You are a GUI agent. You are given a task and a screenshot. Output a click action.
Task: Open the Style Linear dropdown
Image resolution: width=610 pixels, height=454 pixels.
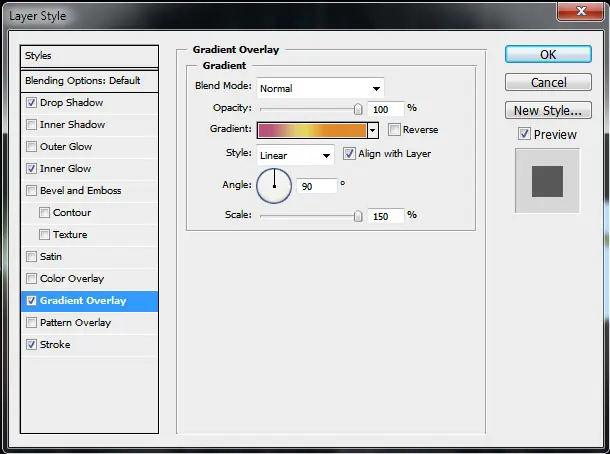pos(295,156)
